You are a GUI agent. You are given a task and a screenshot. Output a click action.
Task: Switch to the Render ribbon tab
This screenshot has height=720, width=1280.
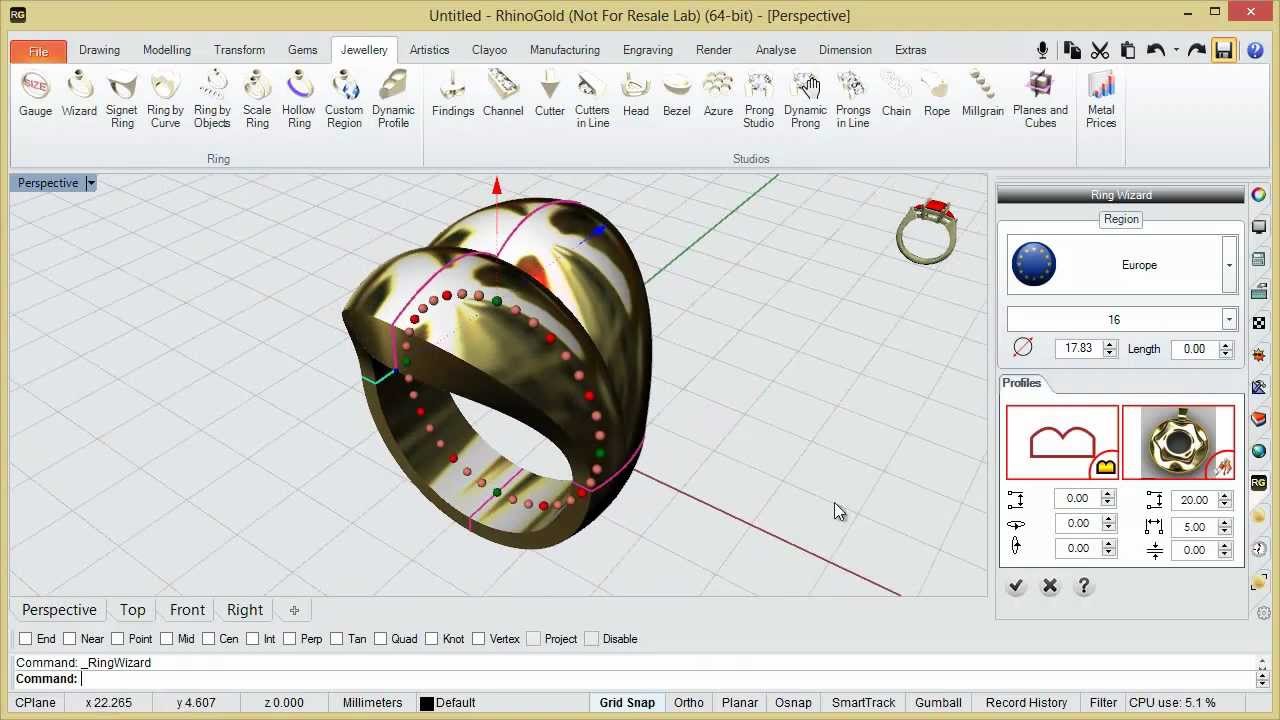(714, 50)
